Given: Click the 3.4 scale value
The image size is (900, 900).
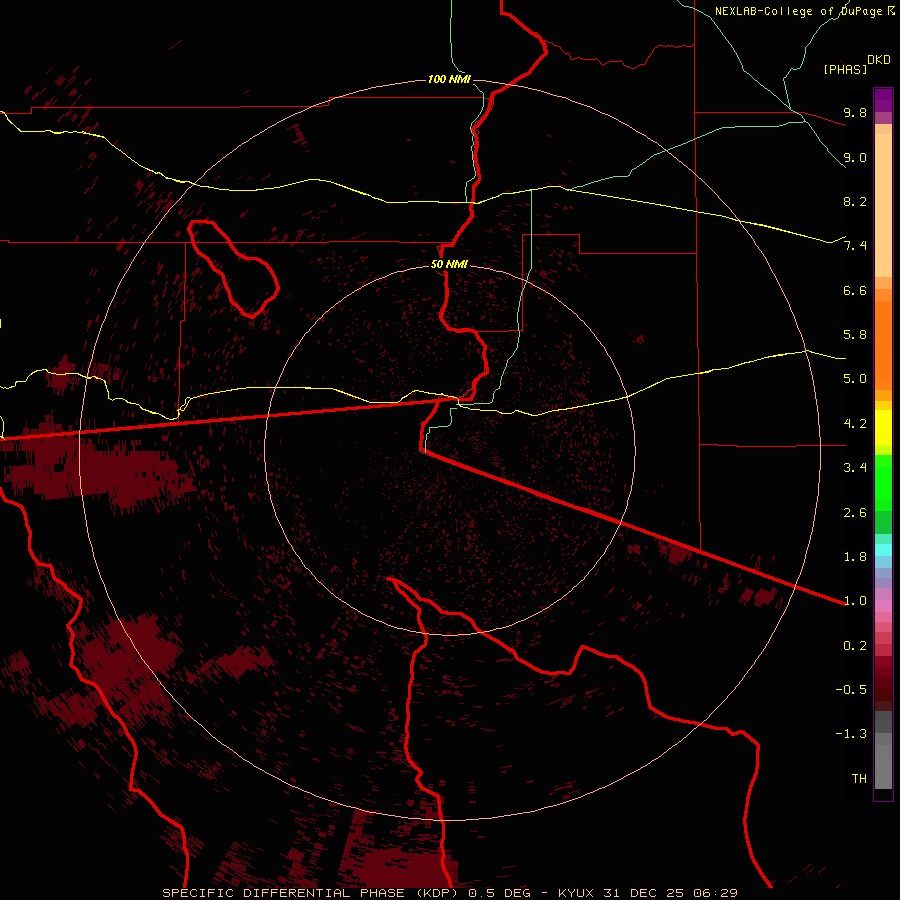Looking at the screenshot, I should coord(855,468).
